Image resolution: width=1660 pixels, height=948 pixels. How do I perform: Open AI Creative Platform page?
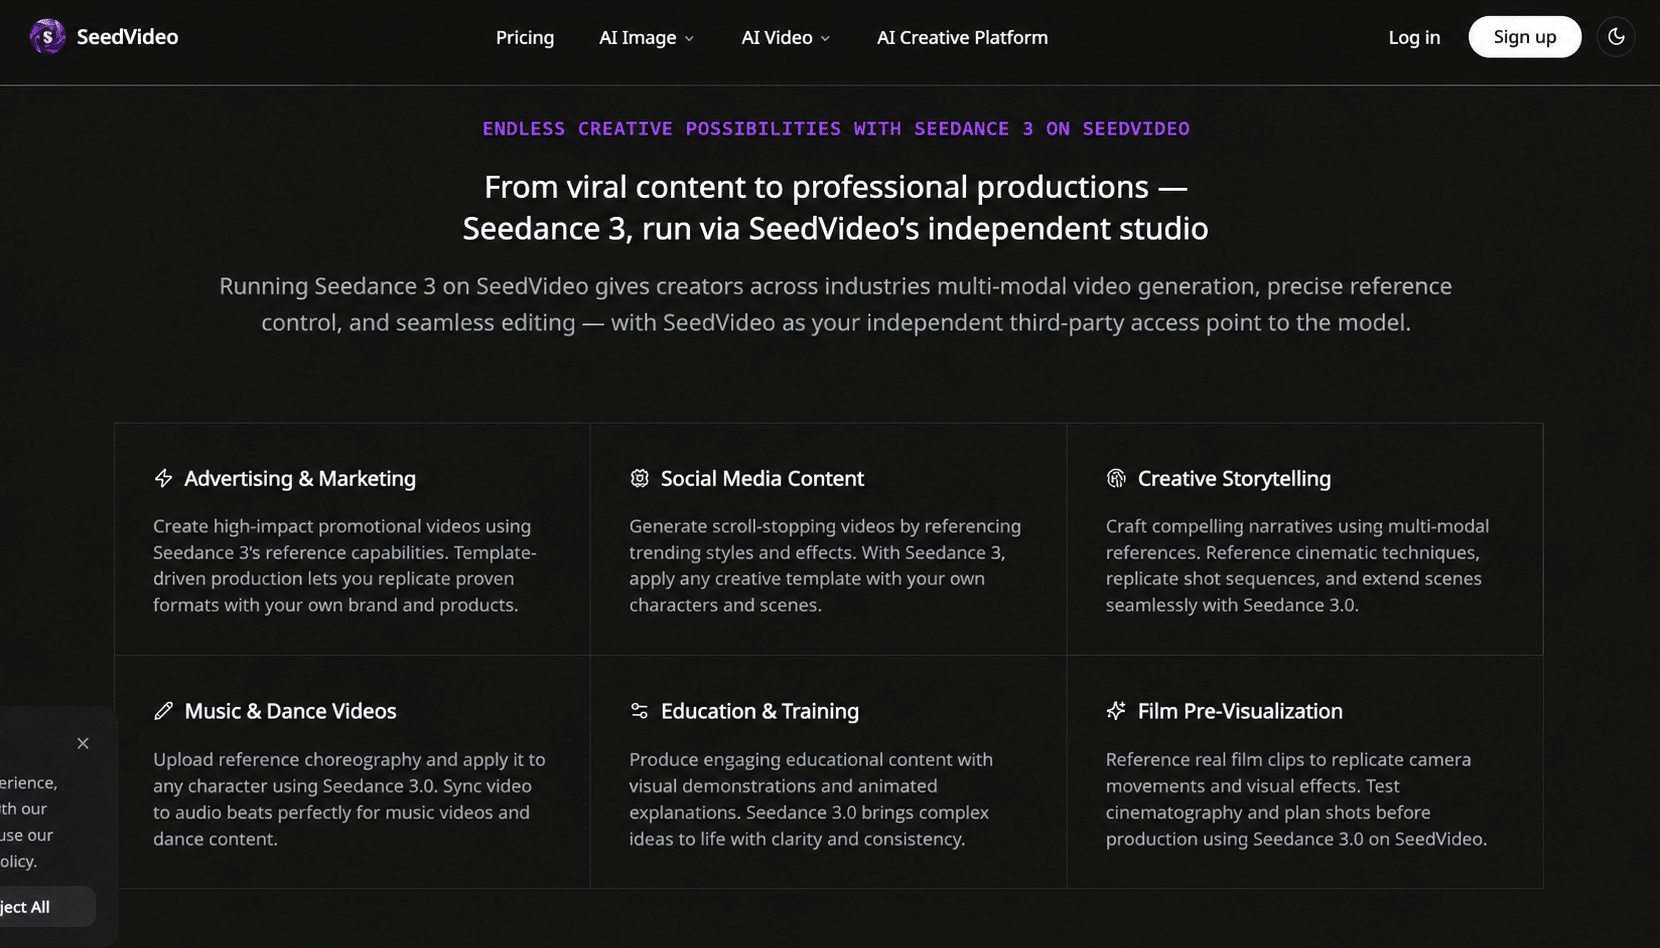coord(962,37)
